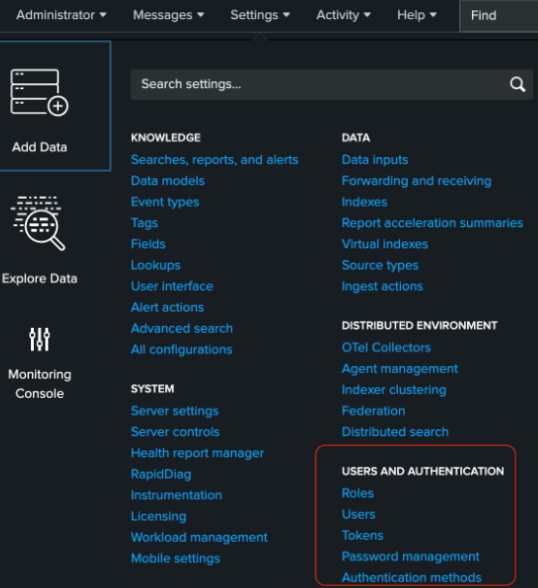Go to the Indexes page
This screenshot has height=588, width=538.
point(364,202)
